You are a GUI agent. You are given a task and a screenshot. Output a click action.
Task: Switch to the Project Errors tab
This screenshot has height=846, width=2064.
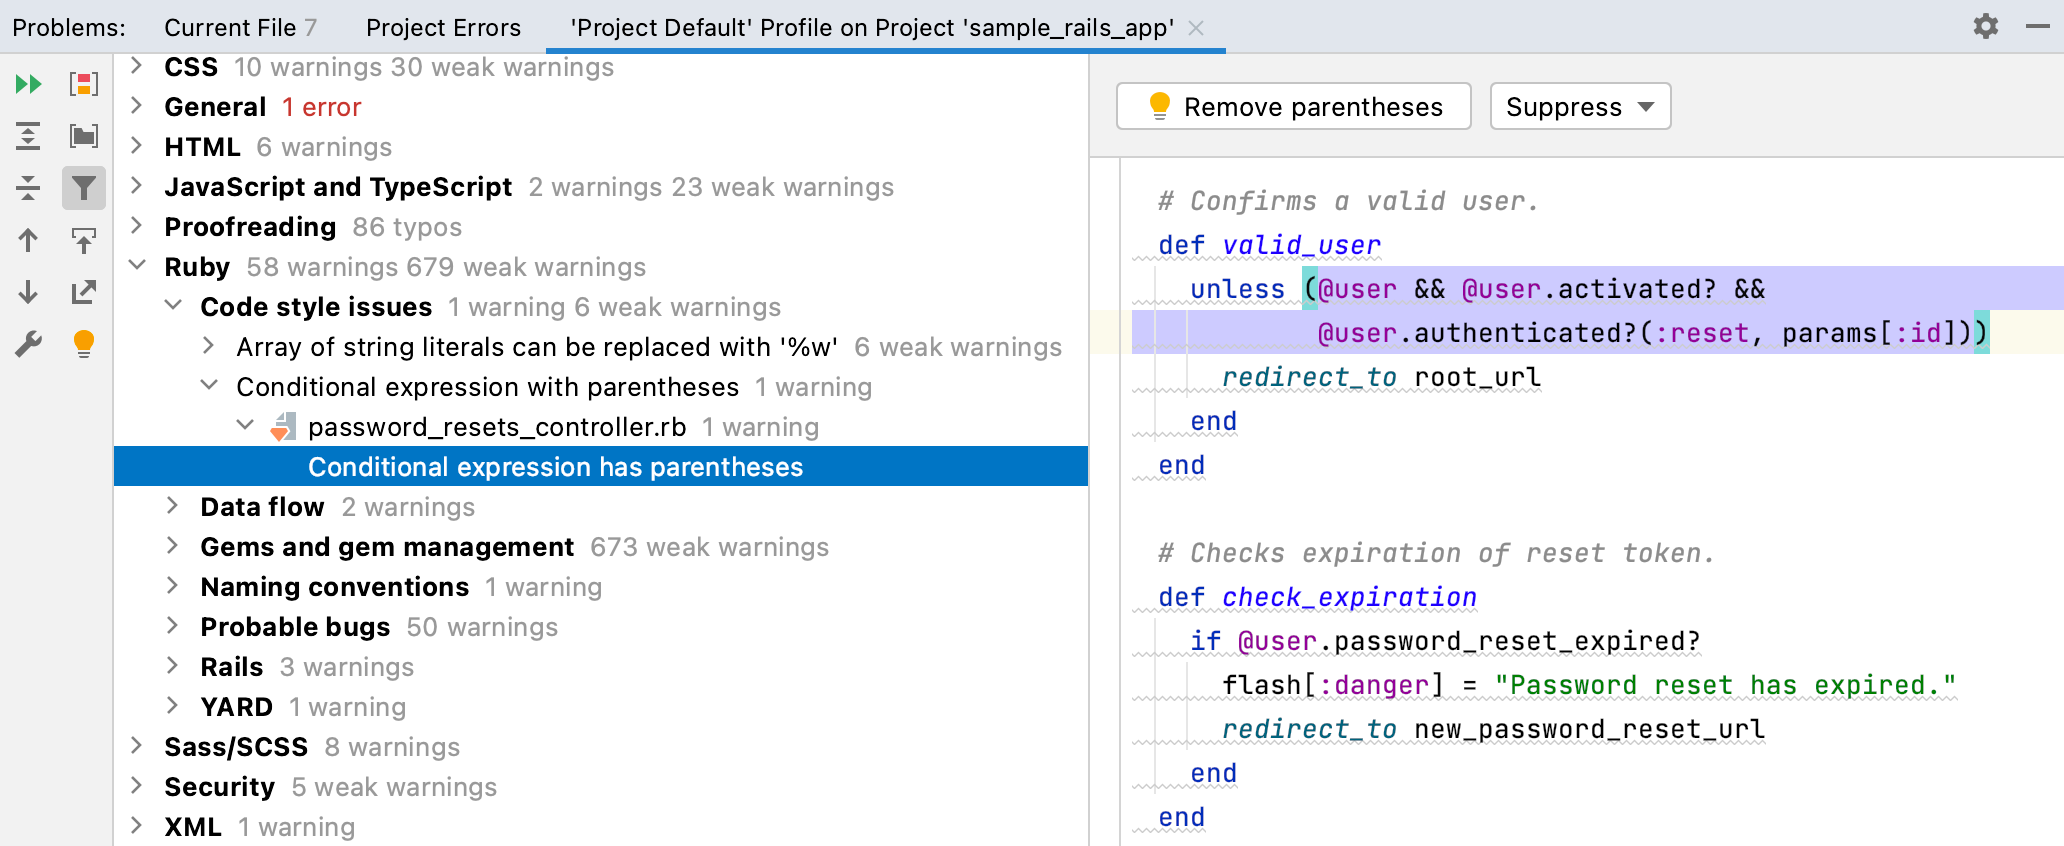click(x=443, y=28)
